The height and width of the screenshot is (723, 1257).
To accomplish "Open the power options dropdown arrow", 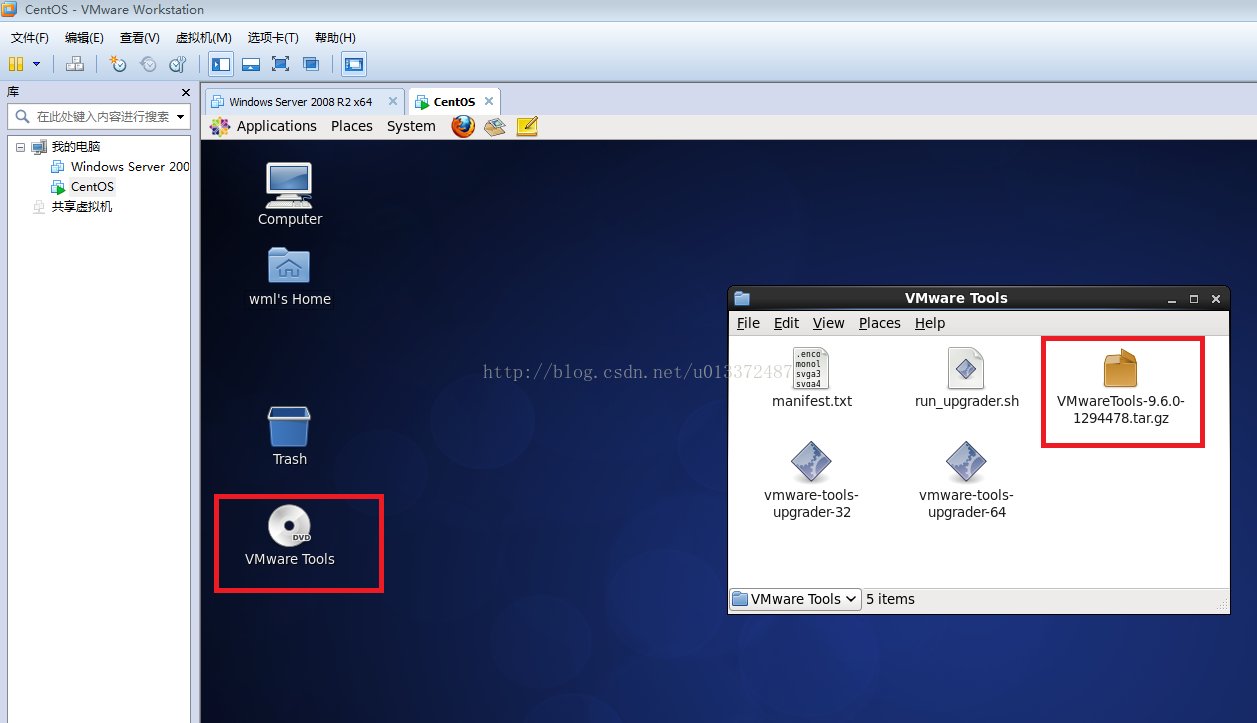I will 37,64.
